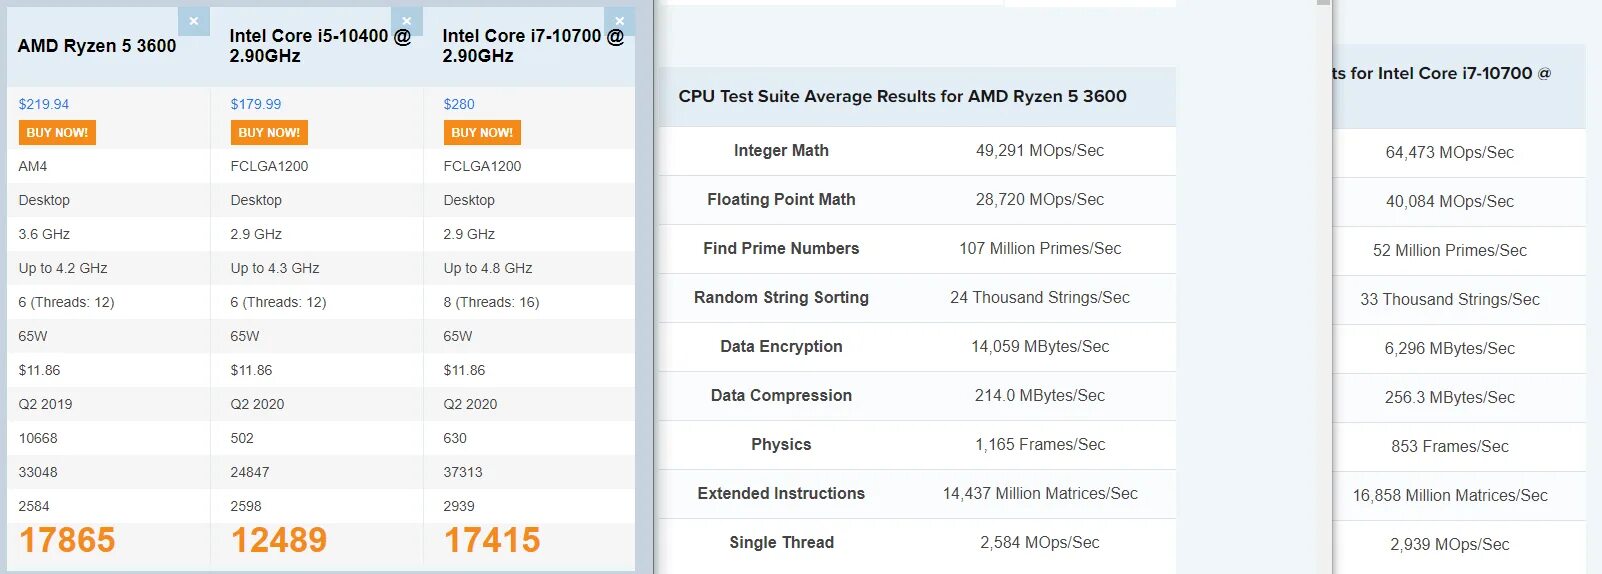Viewport: 1602px width, 574px height.
Task: Click the 17865 score for Ryzen 5 3600
Action: (67, 541)
